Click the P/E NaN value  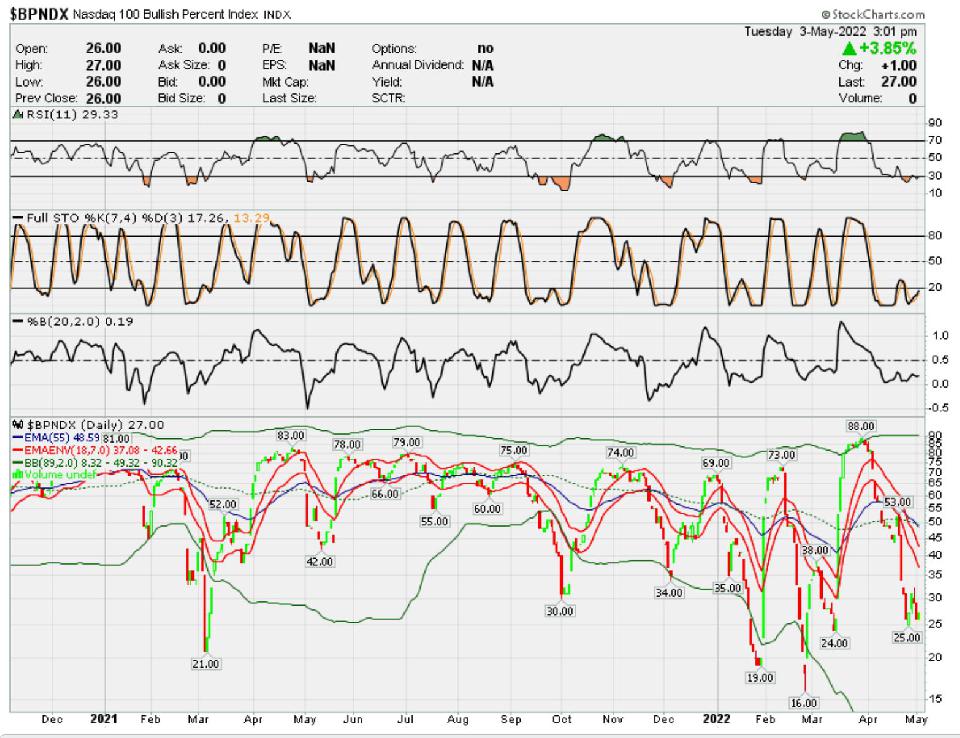[x=322, y=48]
